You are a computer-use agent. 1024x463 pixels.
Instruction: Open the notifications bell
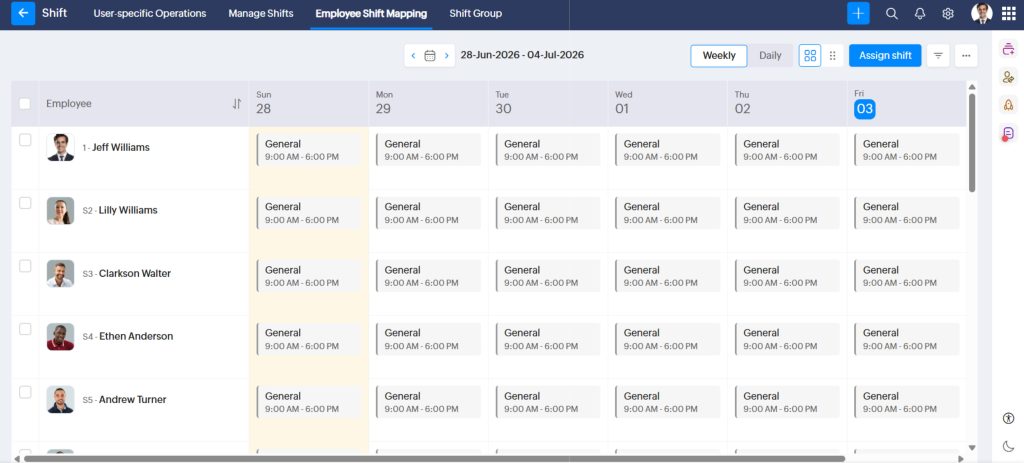(920, 14)
